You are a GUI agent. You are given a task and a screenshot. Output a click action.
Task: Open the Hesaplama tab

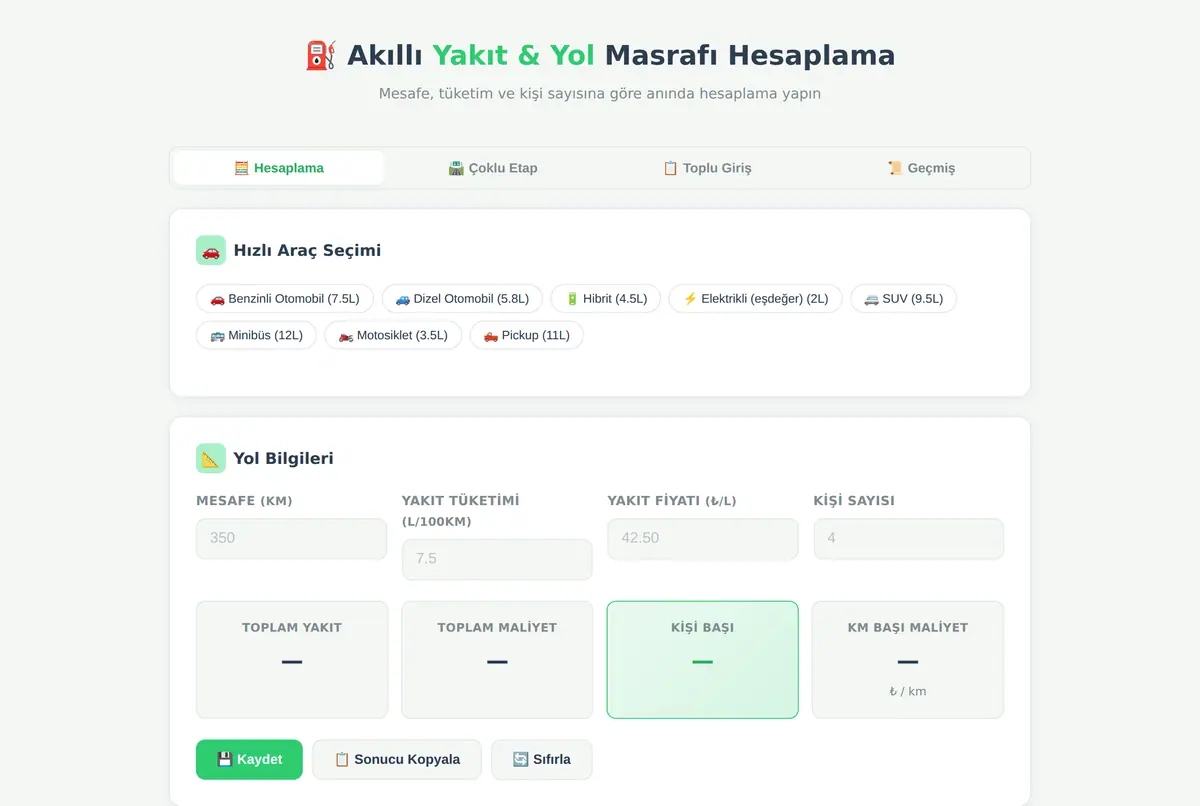tap(279, 168)
